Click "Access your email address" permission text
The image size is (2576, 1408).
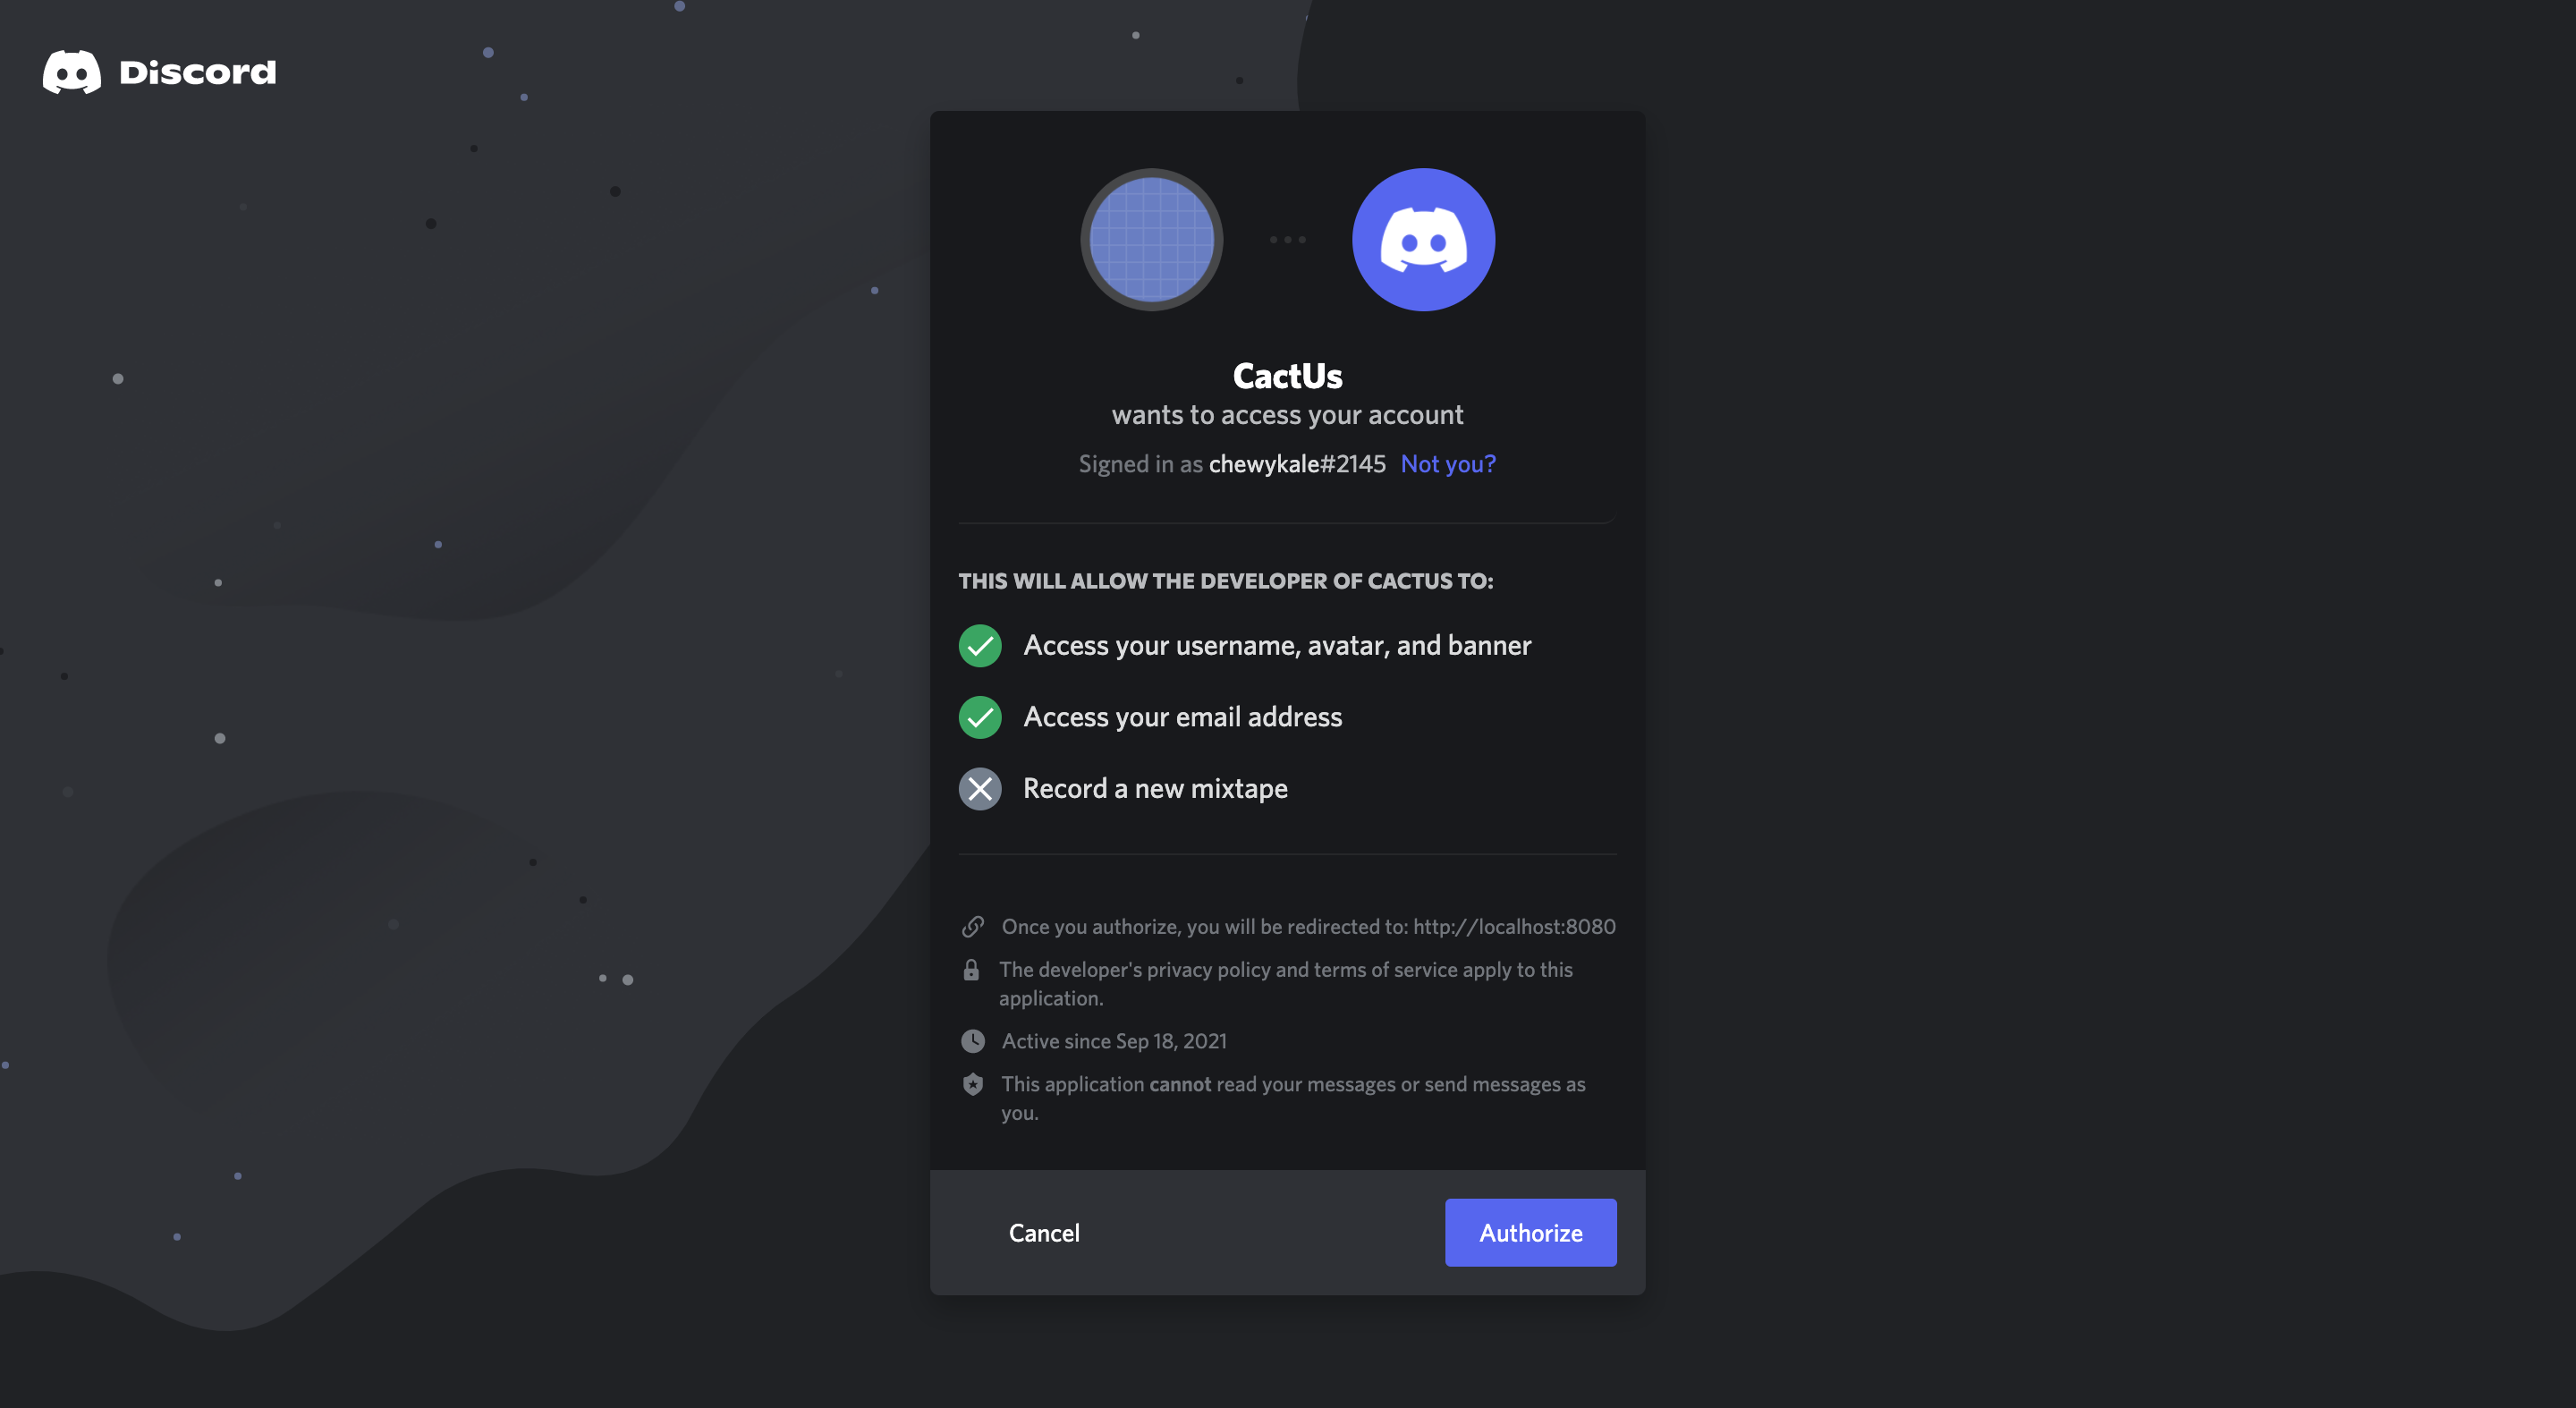1182,718
